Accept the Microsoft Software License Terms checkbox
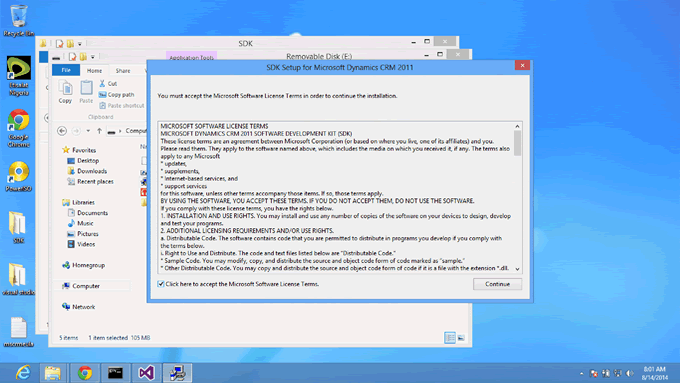The image size is (680, 383). tap(161, 284)
